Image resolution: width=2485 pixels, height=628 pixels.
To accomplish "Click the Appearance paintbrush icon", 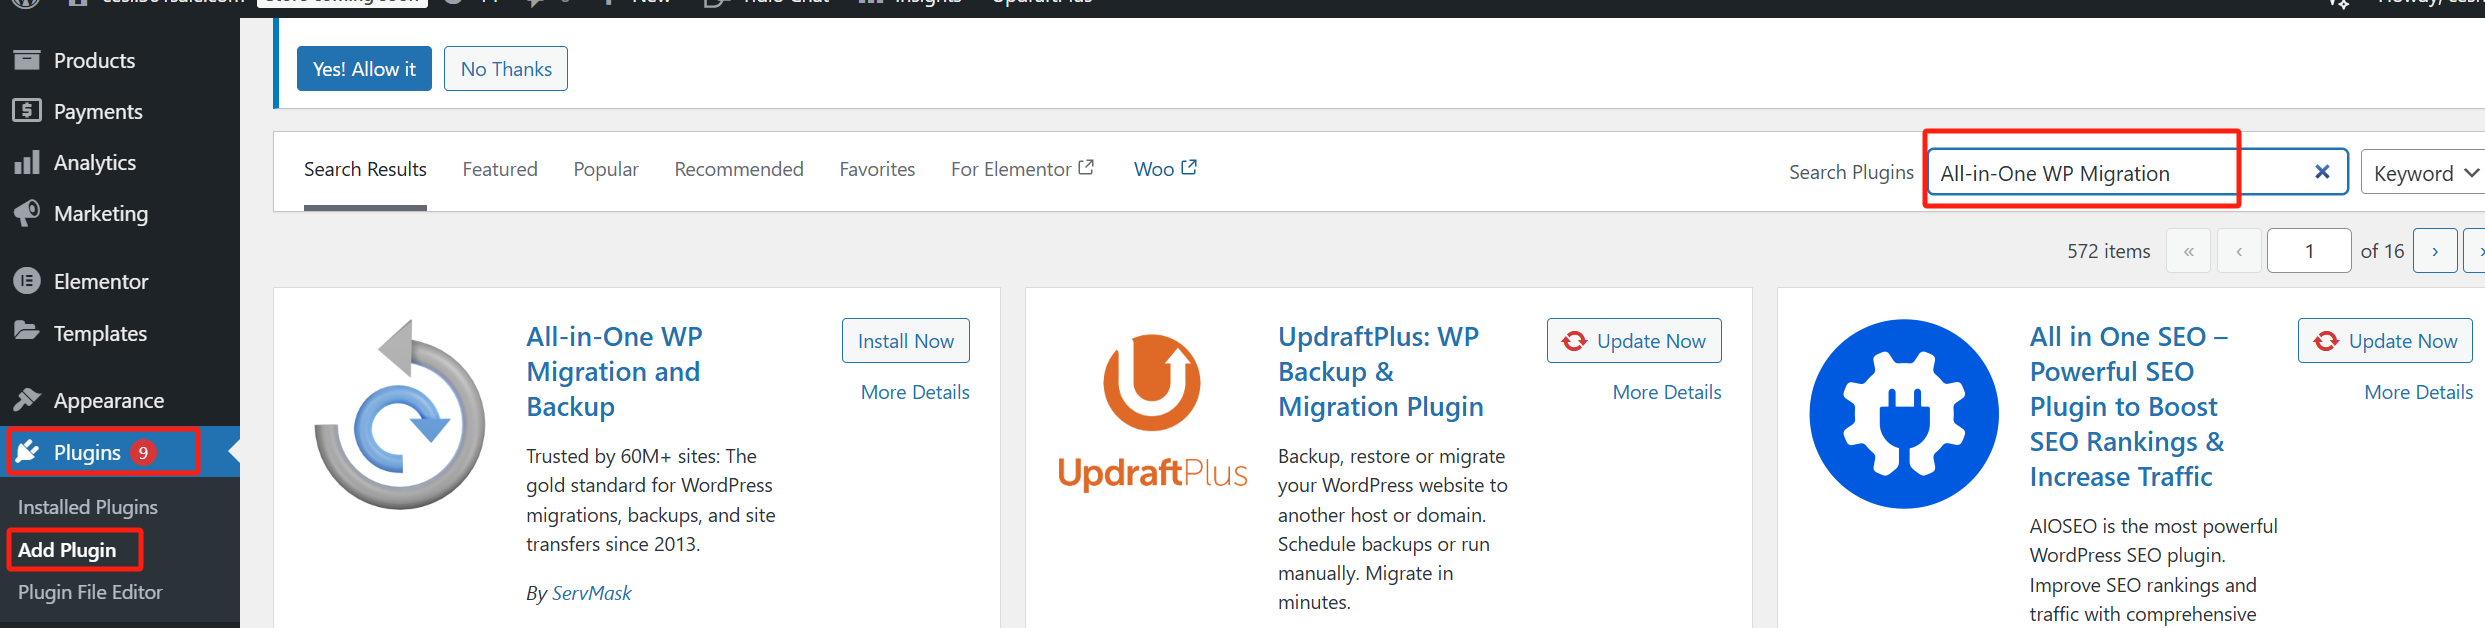I will pos(27,400).
